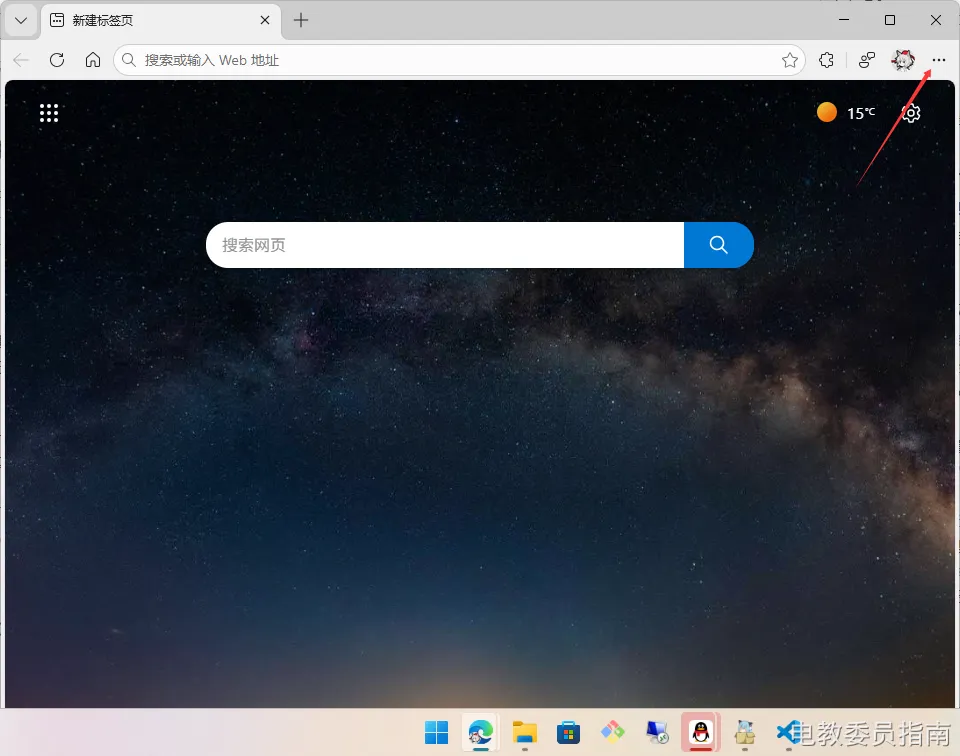Click the Home button in toolbar
960x756 pixels.
[x=93, y=60]
